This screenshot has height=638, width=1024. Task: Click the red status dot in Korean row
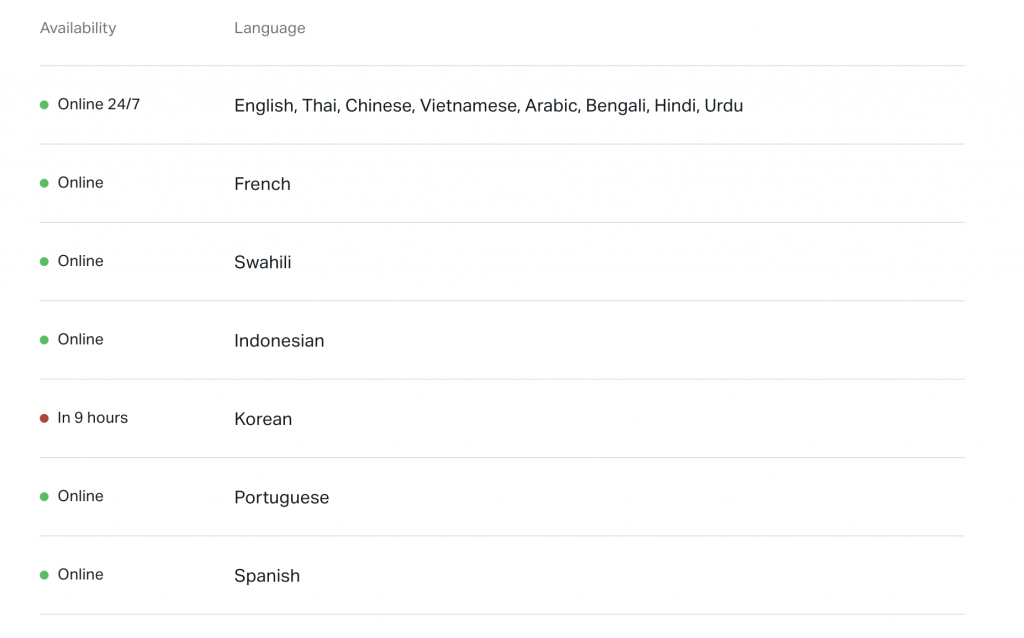(44, 419)
